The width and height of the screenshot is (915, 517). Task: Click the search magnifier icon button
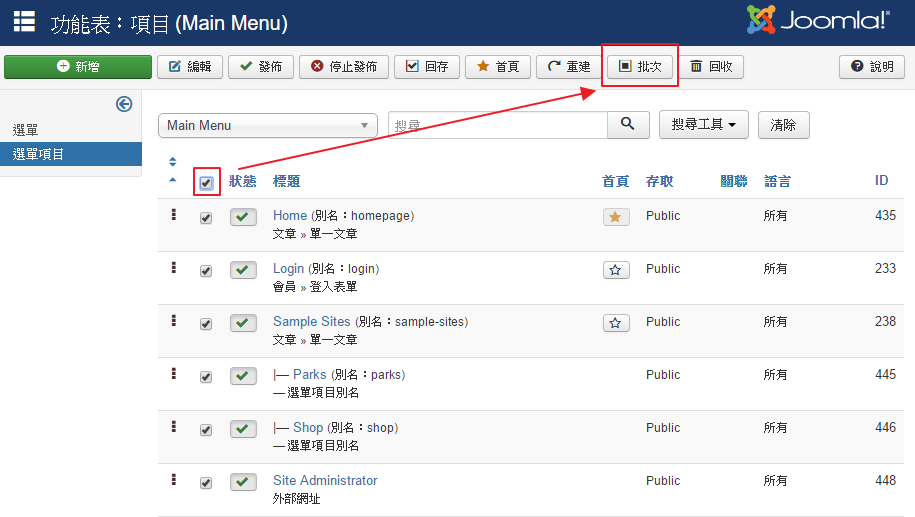pyautogui.click(x=627, y=124)
